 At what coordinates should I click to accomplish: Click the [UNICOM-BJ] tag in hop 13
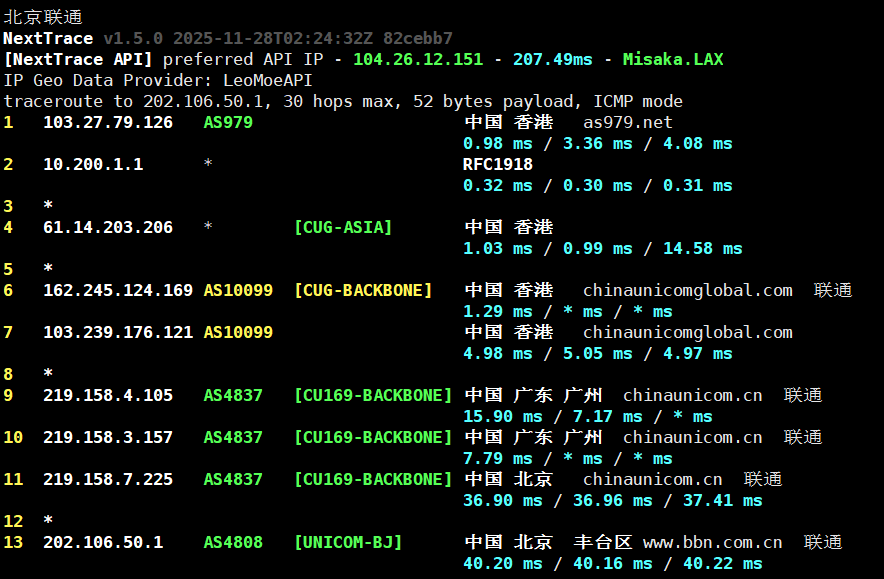click(x=347, y=542)
